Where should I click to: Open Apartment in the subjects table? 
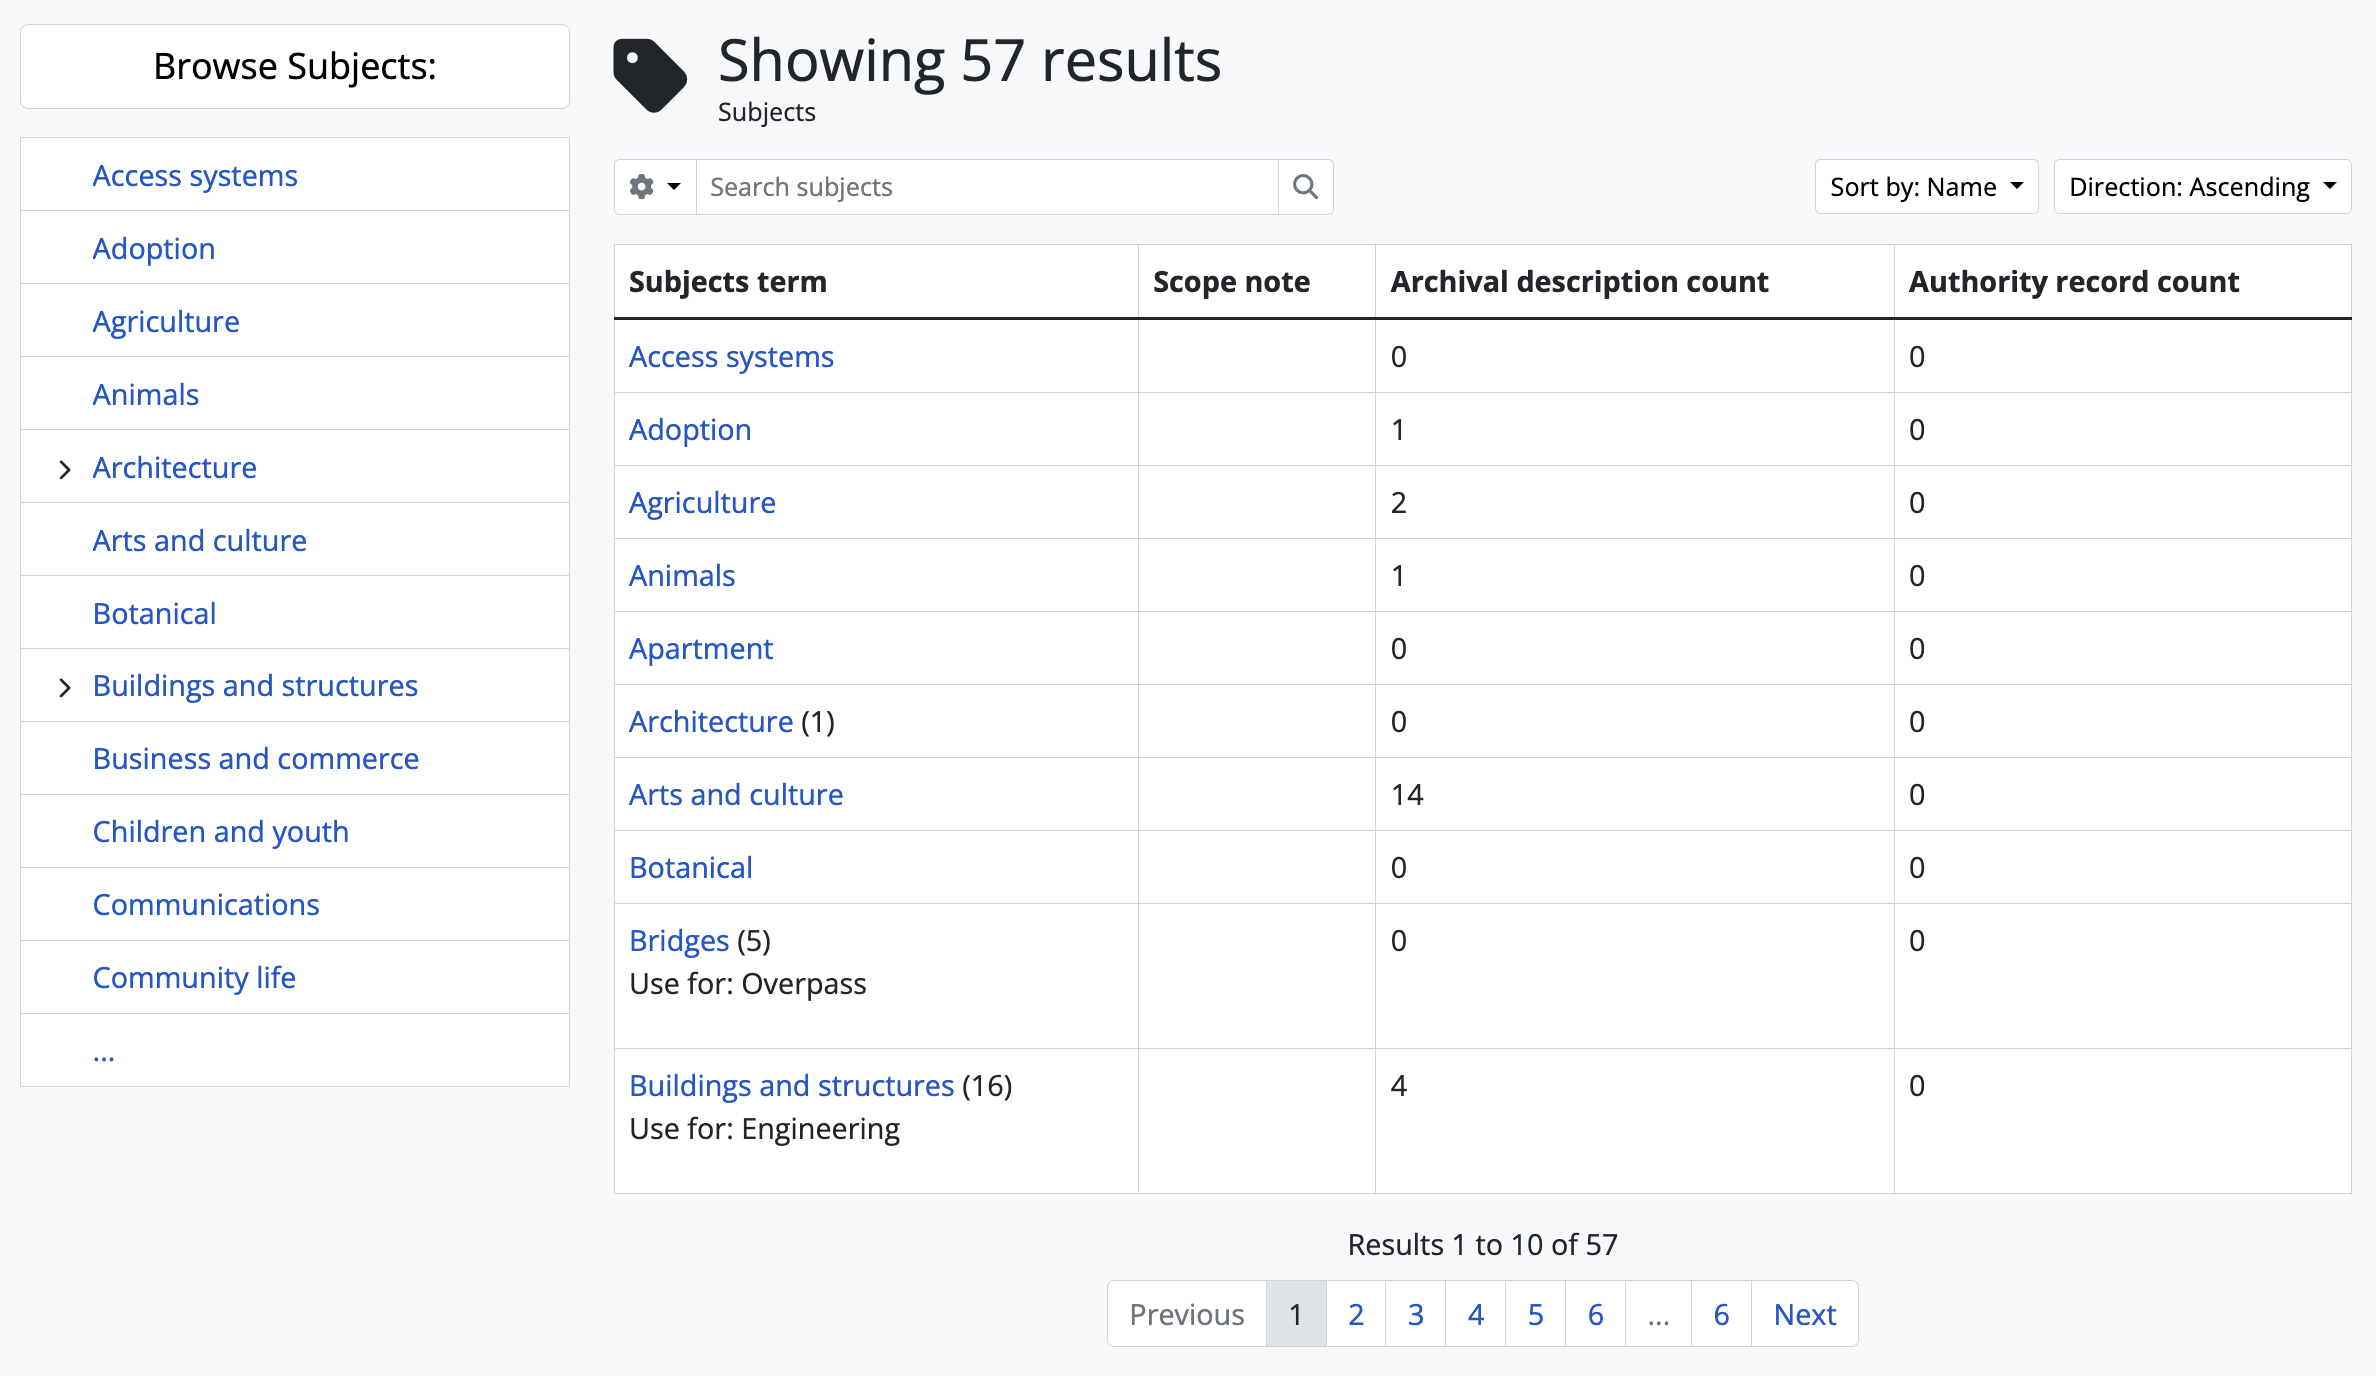[700, 648]
